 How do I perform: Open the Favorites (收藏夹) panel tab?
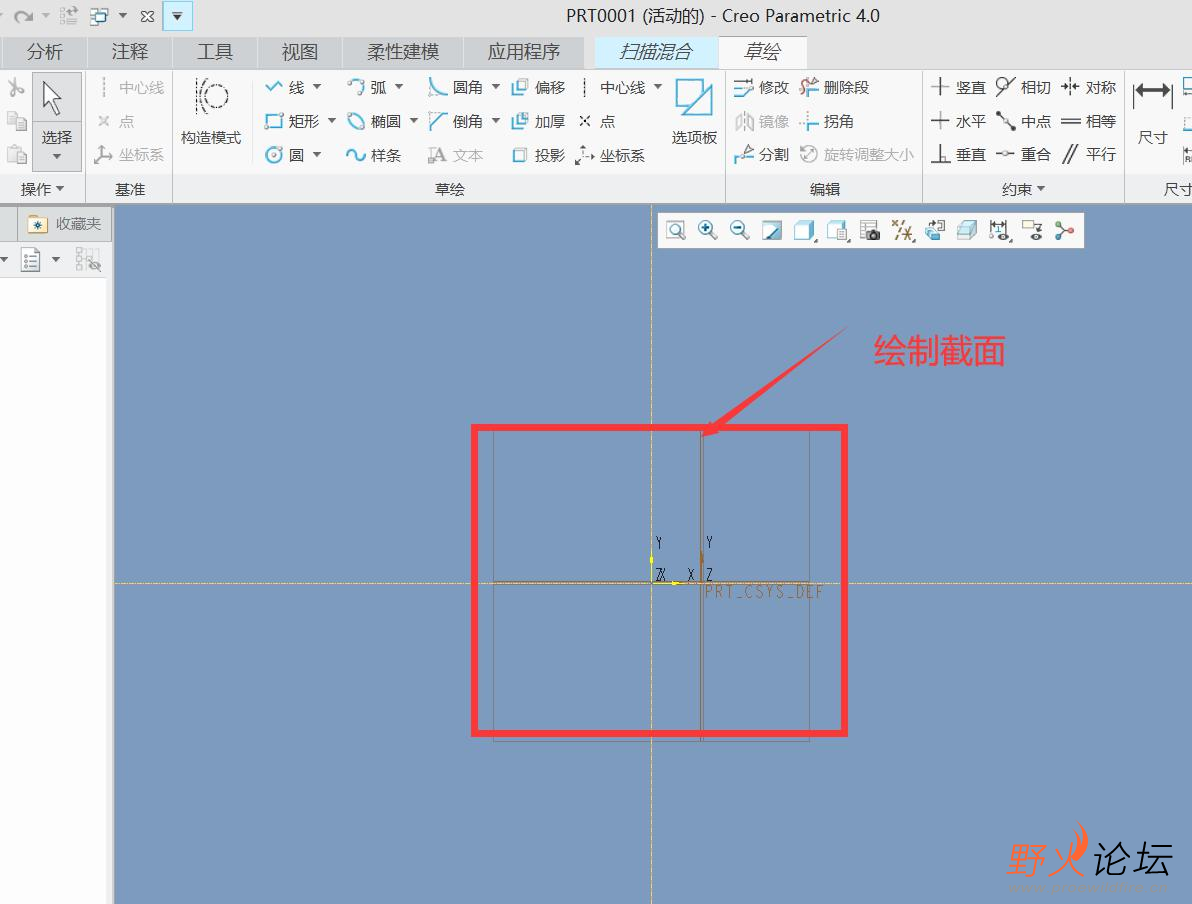tap(65, 224)
